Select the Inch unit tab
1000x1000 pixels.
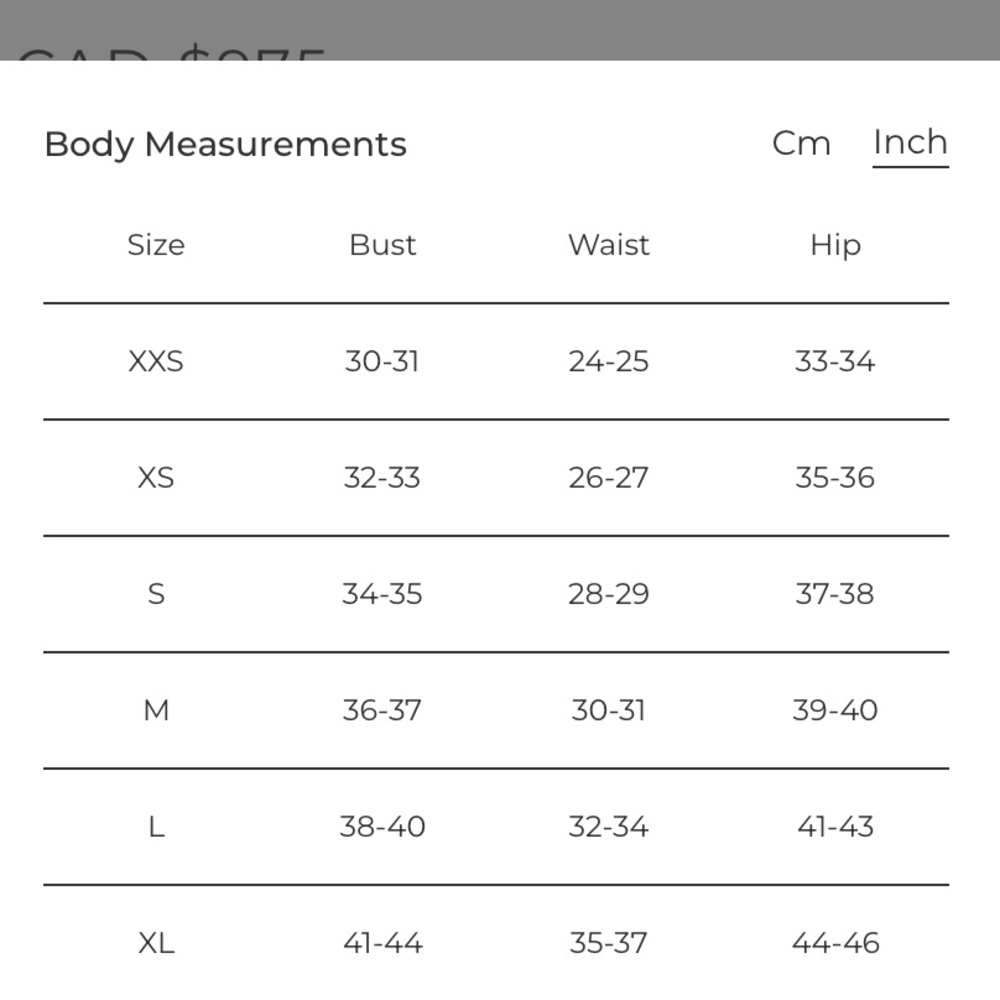click(x=910, y=142)
